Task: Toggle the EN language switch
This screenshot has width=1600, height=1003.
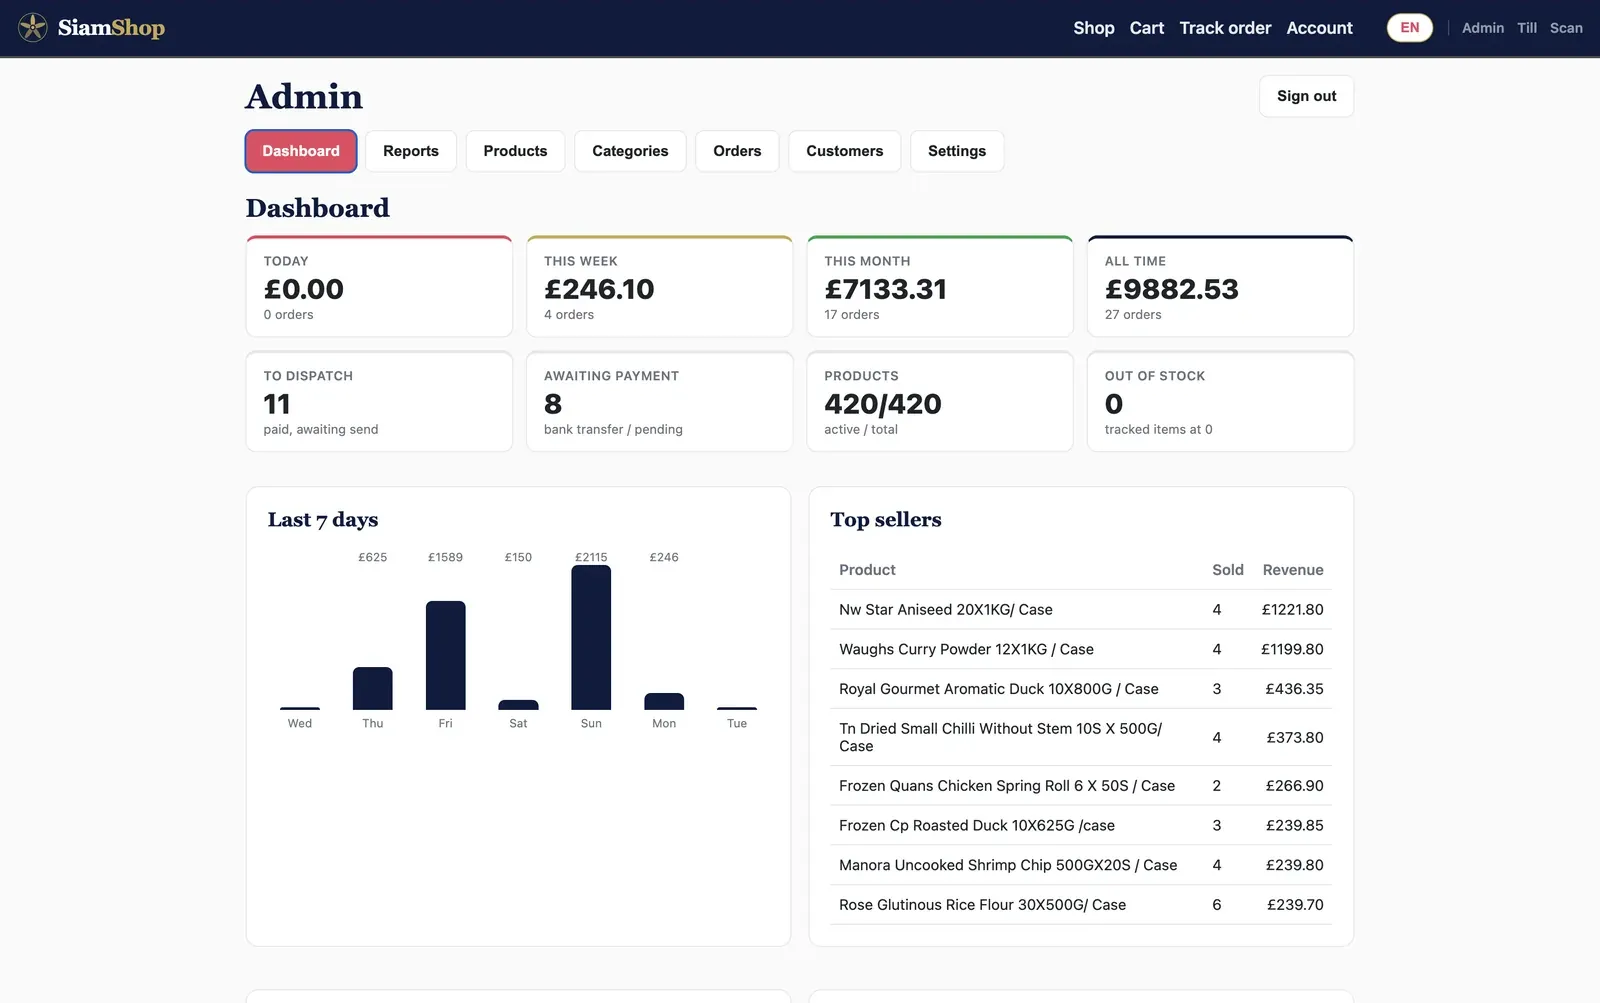Action: coord(1409,28)
